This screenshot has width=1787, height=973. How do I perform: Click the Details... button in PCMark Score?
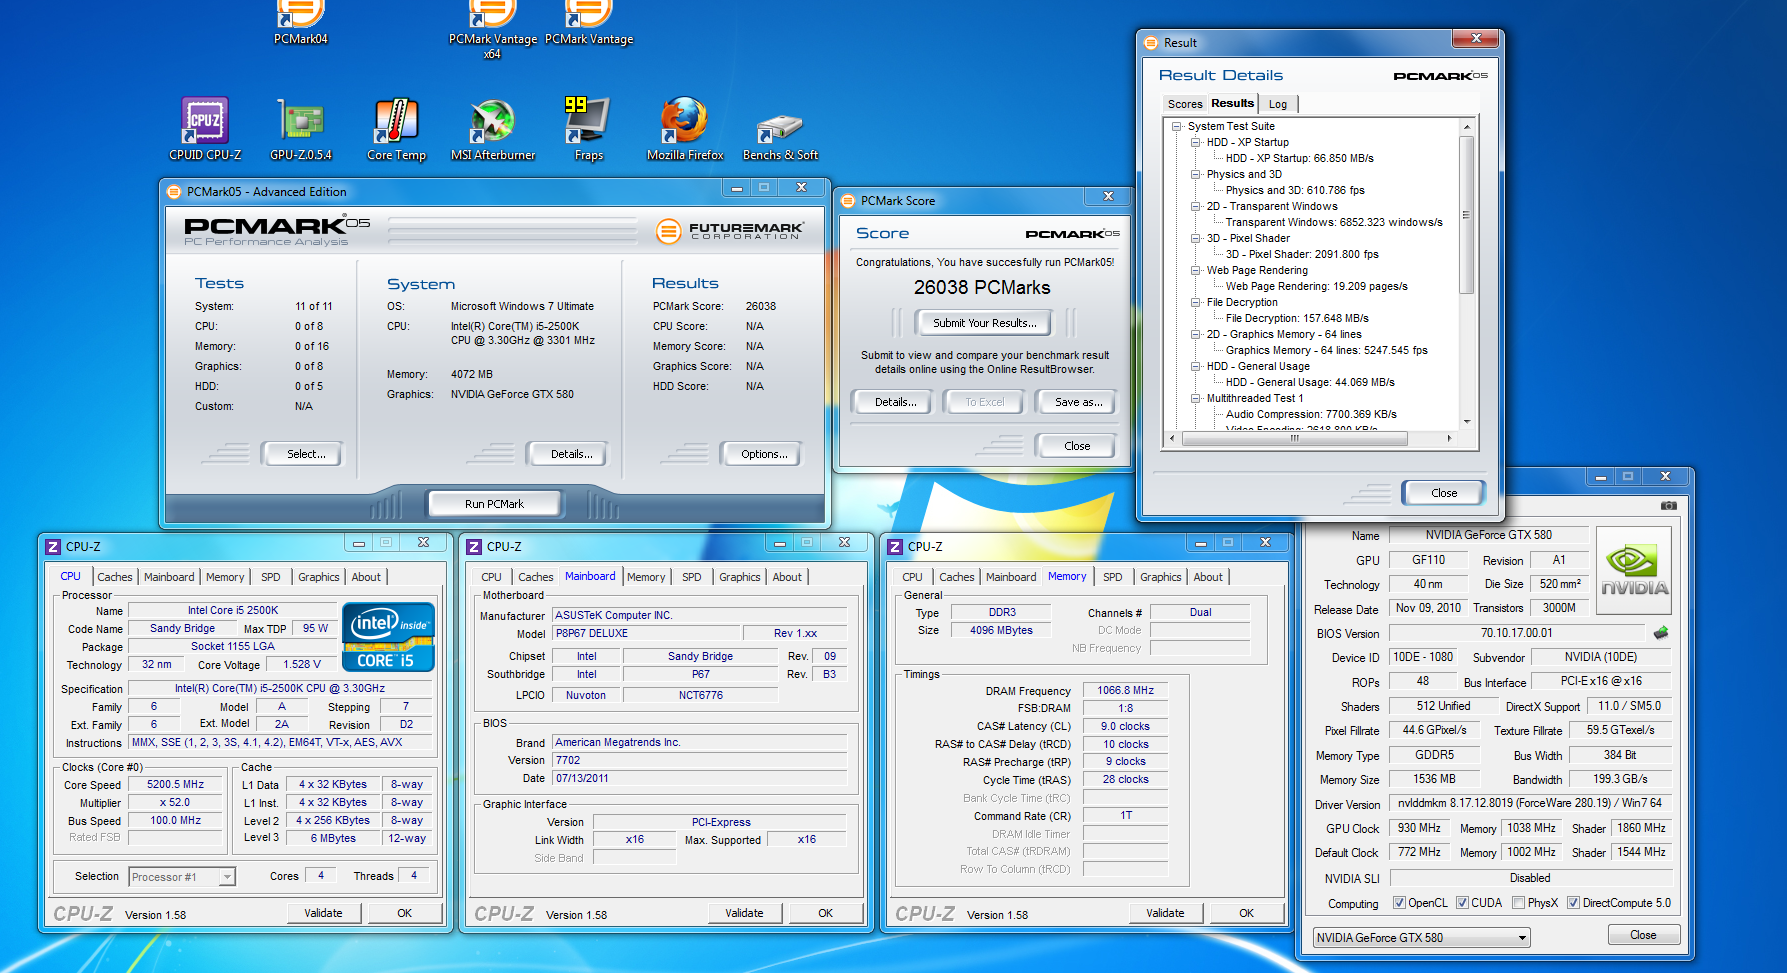point(895,402)
